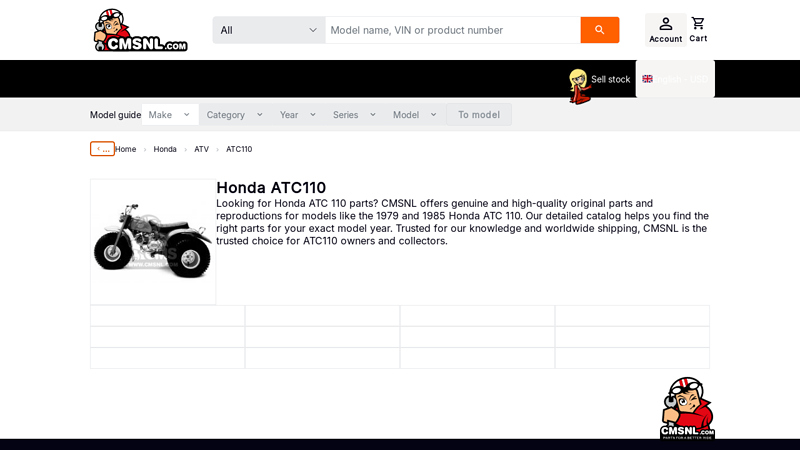Click the To model button
The height and width of the screenshot is (450, 800).
(x=479, y=115)
